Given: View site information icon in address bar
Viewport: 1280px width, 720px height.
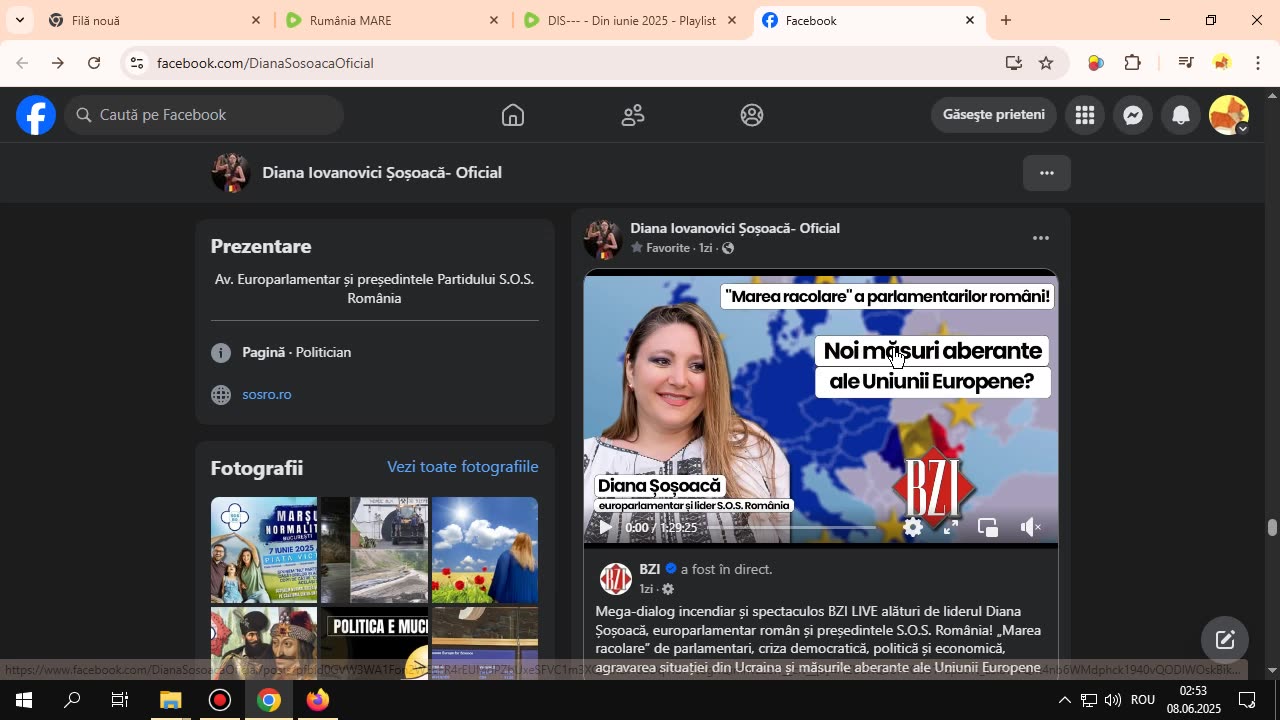Looking at the screenshot, I should pos(137,63).
